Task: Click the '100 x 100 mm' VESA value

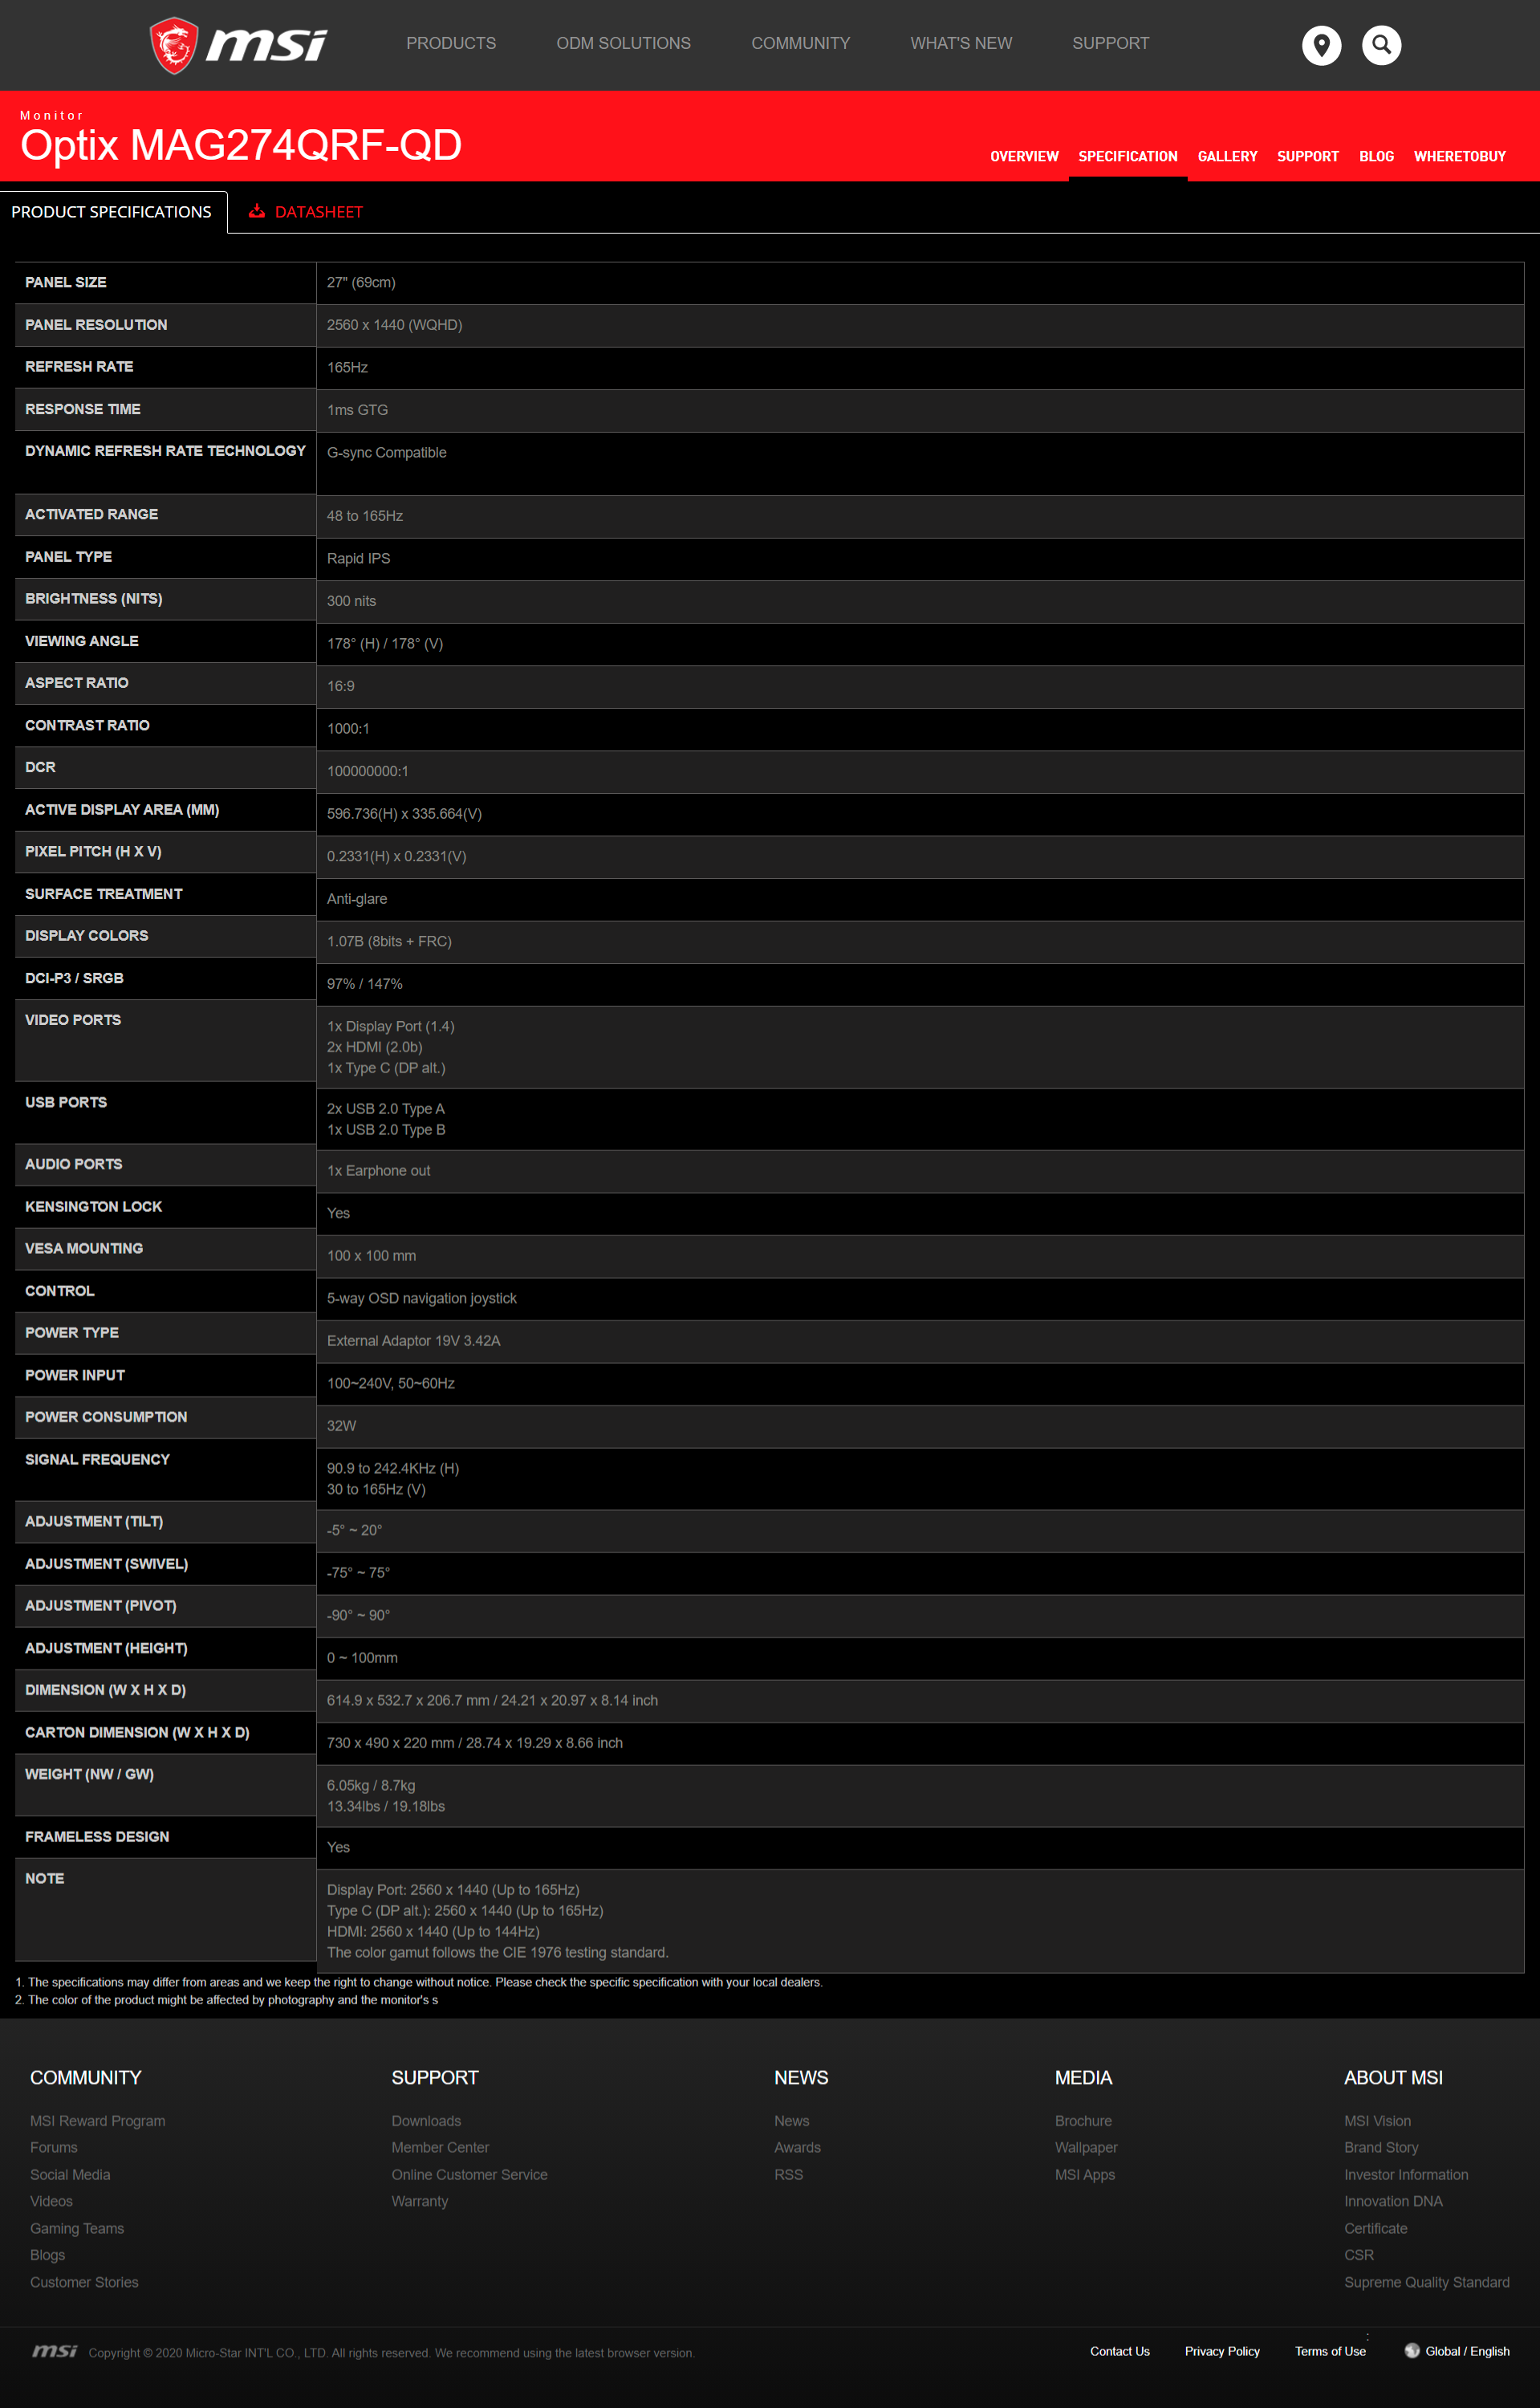Action: pos(371,1255)
